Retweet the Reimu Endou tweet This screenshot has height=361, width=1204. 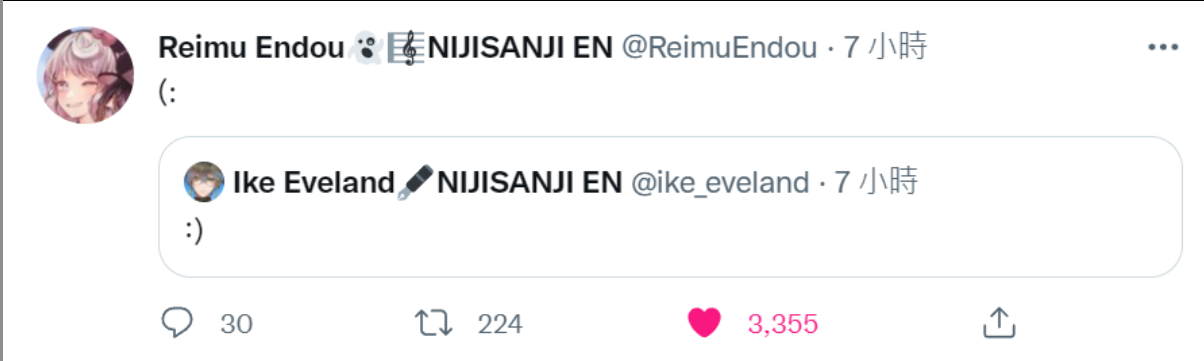[x=434, y=322]
